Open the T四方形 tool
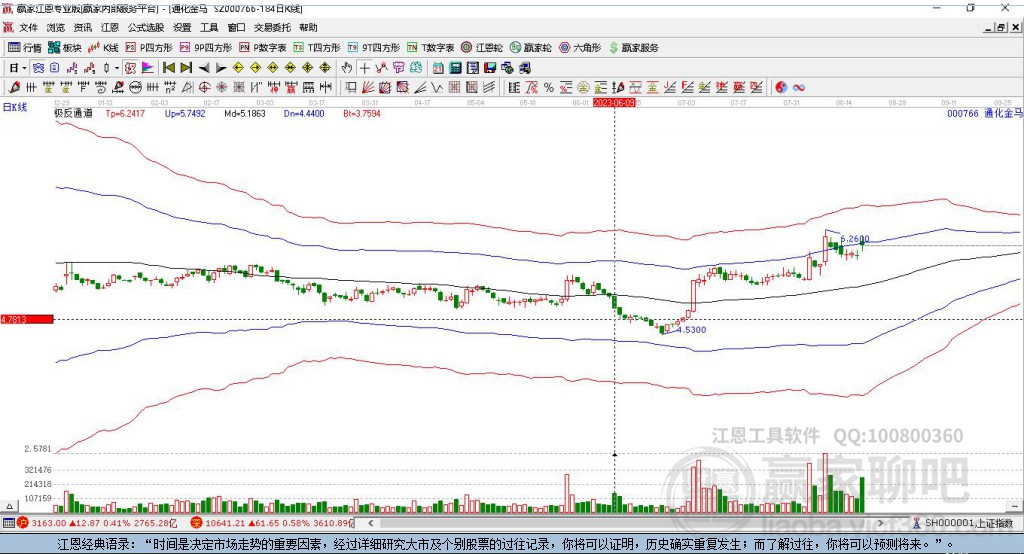The image size is (1024, 554). coord(317,48)
